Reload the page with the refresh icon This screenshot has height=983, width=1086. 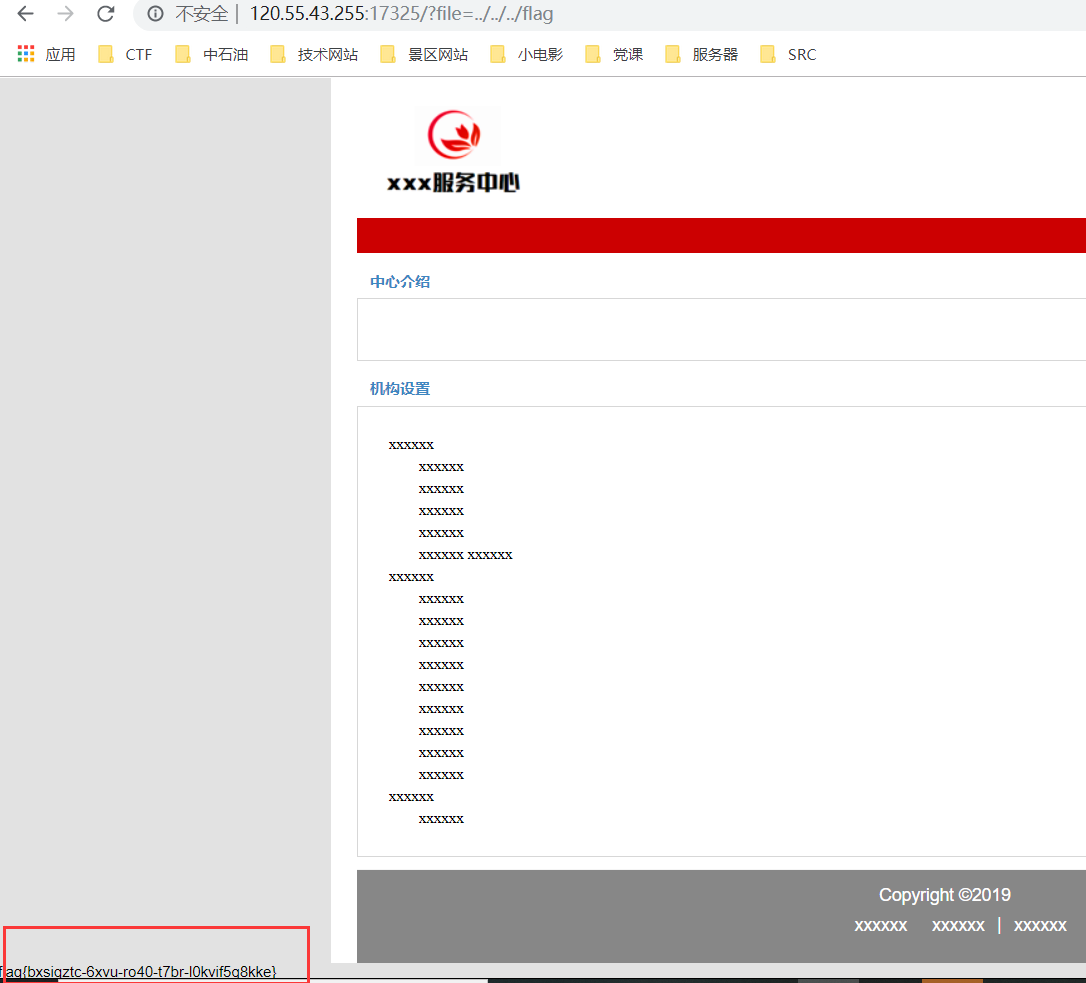pos(105,13)
